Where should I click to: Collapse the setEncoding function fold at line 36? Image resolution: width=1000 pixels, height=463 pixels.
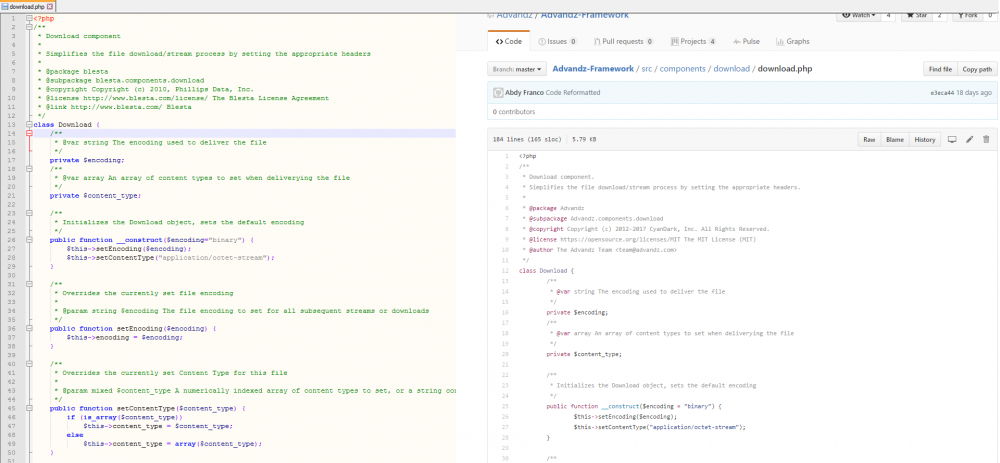pyautogui.click(x=29, y=328)
